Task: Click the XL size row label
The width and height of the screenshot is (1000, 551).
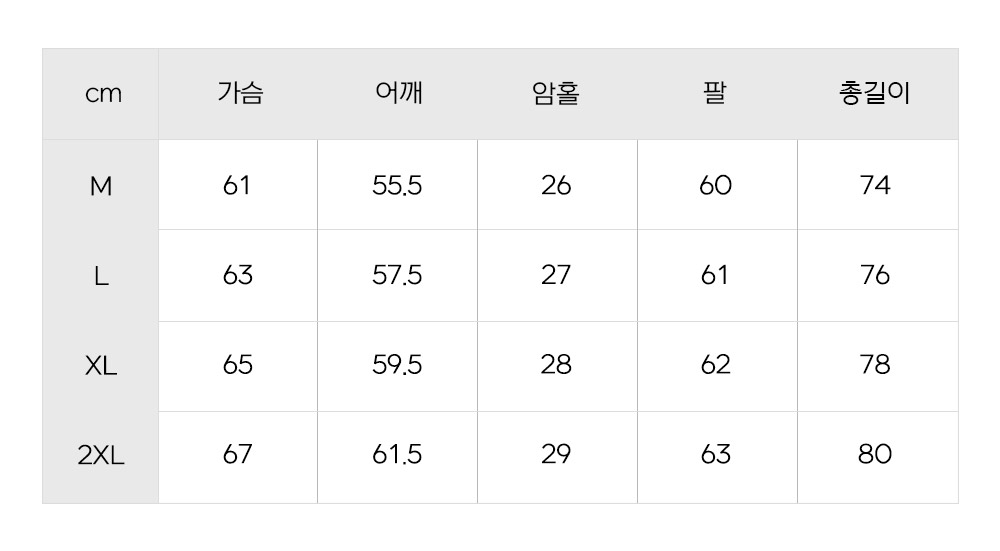Action: click(x=101, y=365)
